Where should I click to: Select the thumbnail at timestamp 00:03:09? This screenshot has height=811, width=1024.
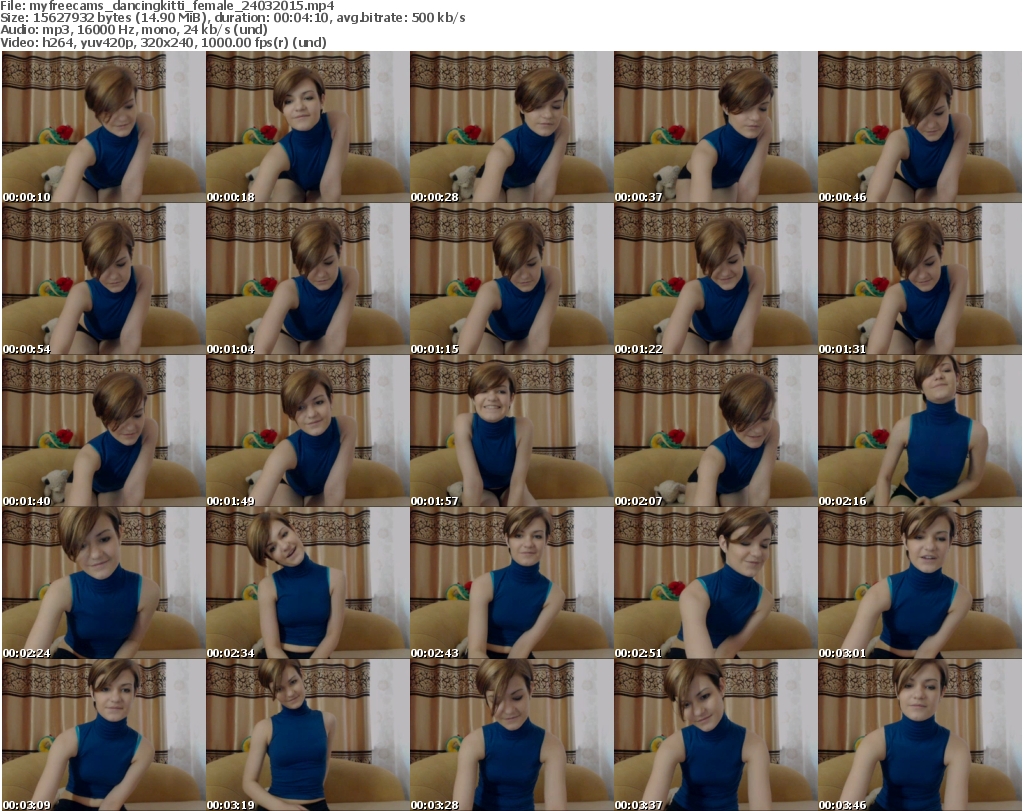click(103, 735)
